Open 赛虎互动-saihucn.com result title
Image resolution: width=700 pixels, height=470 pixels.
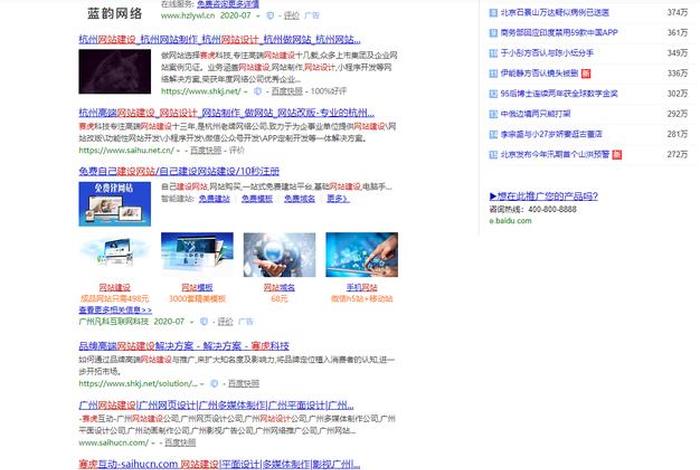pyautogui.click(x=219, y=464)
